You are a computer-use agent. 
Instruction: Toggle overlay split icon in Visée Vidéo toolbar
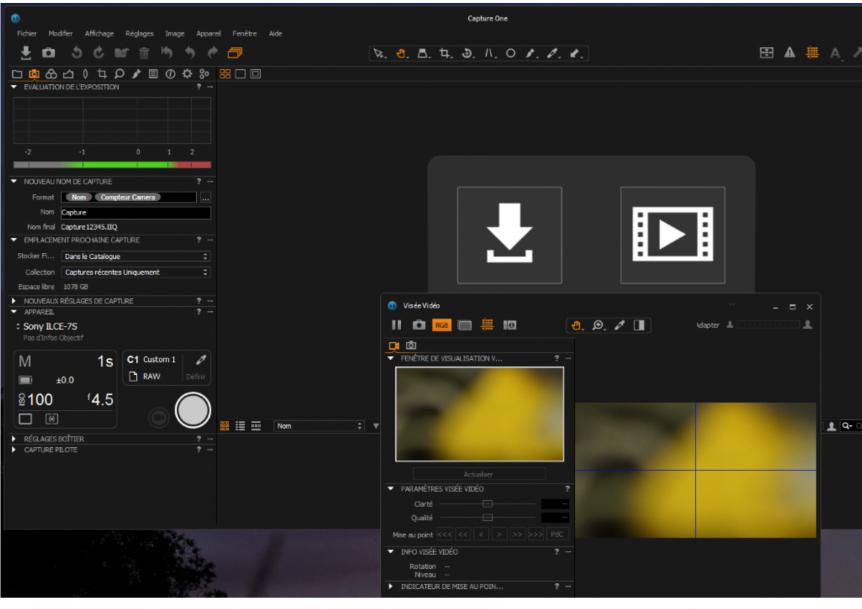[x=639, y=326]
